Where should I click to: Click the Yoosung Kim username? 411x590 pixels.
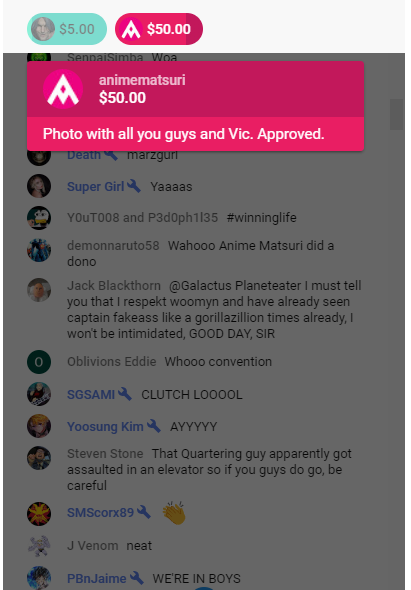(x=105, y=427)
